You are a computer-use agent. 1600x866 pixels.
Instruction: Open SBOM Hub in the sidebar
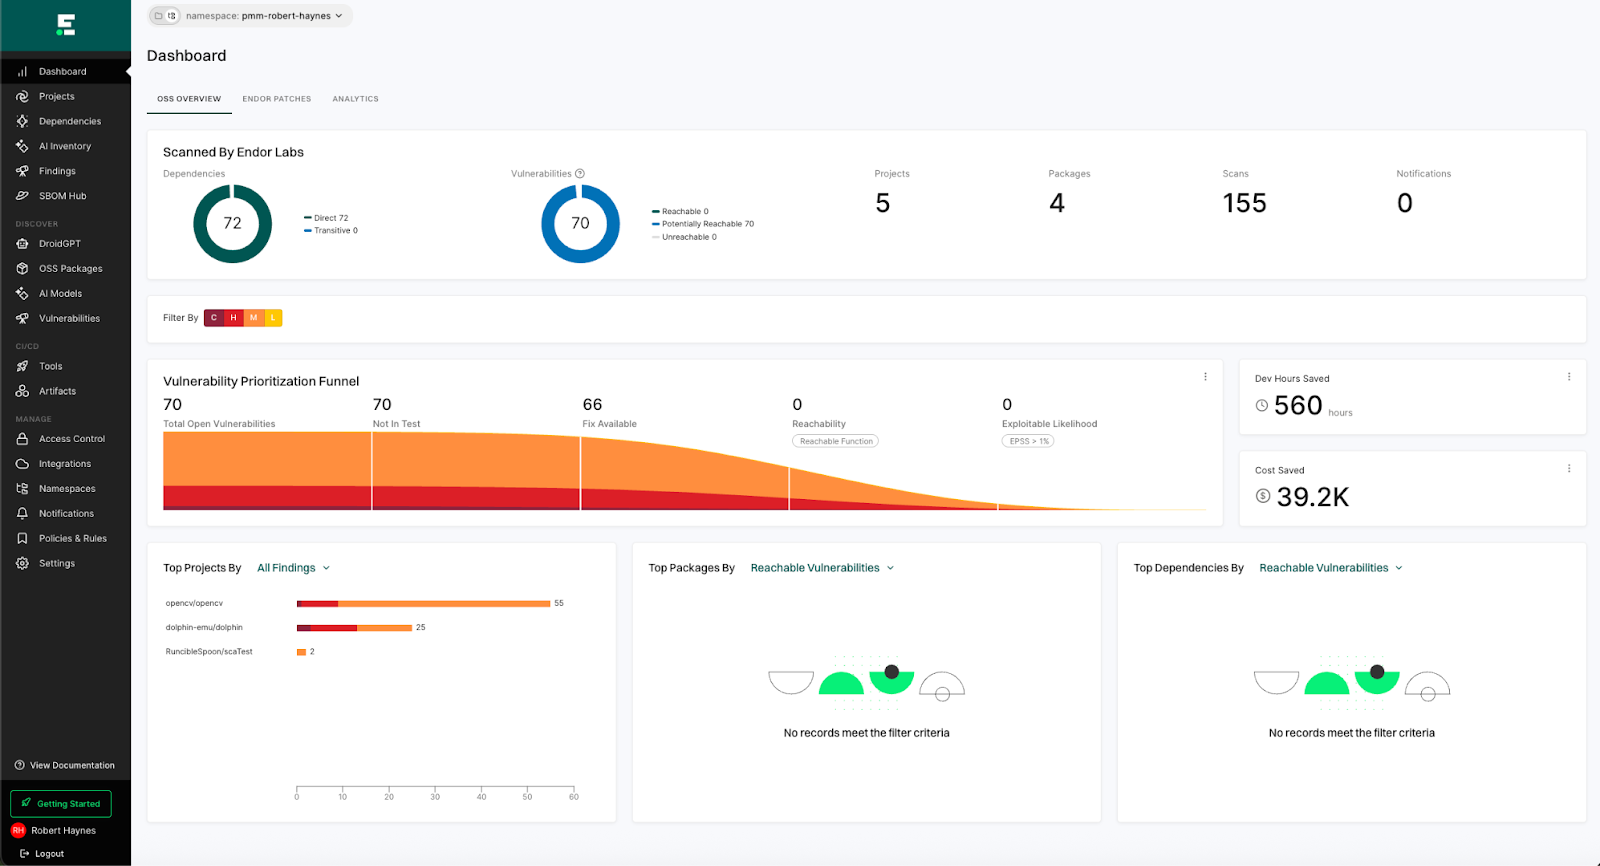(x=65, y=196)
